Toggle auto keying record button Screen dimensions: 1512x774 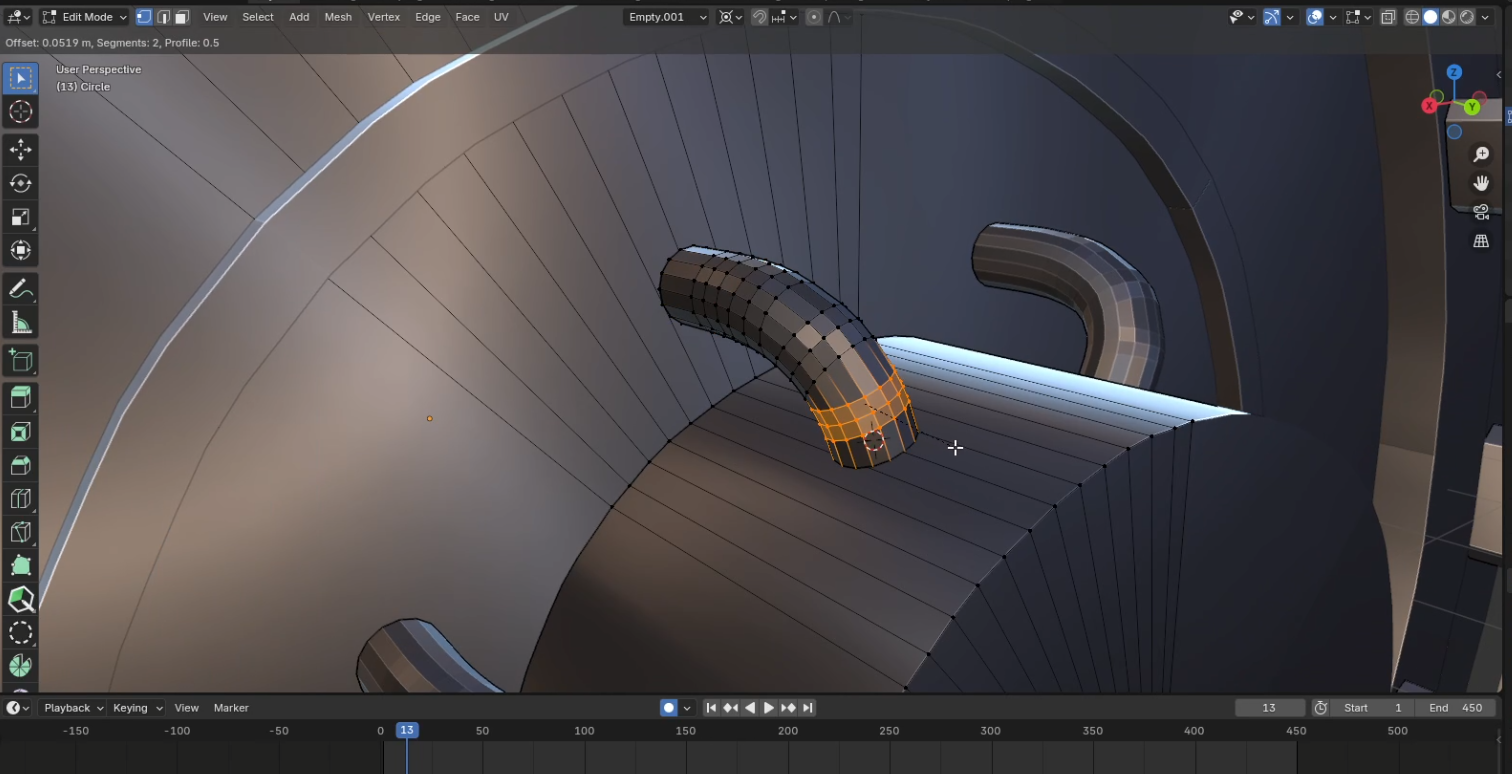pos(668,708)
